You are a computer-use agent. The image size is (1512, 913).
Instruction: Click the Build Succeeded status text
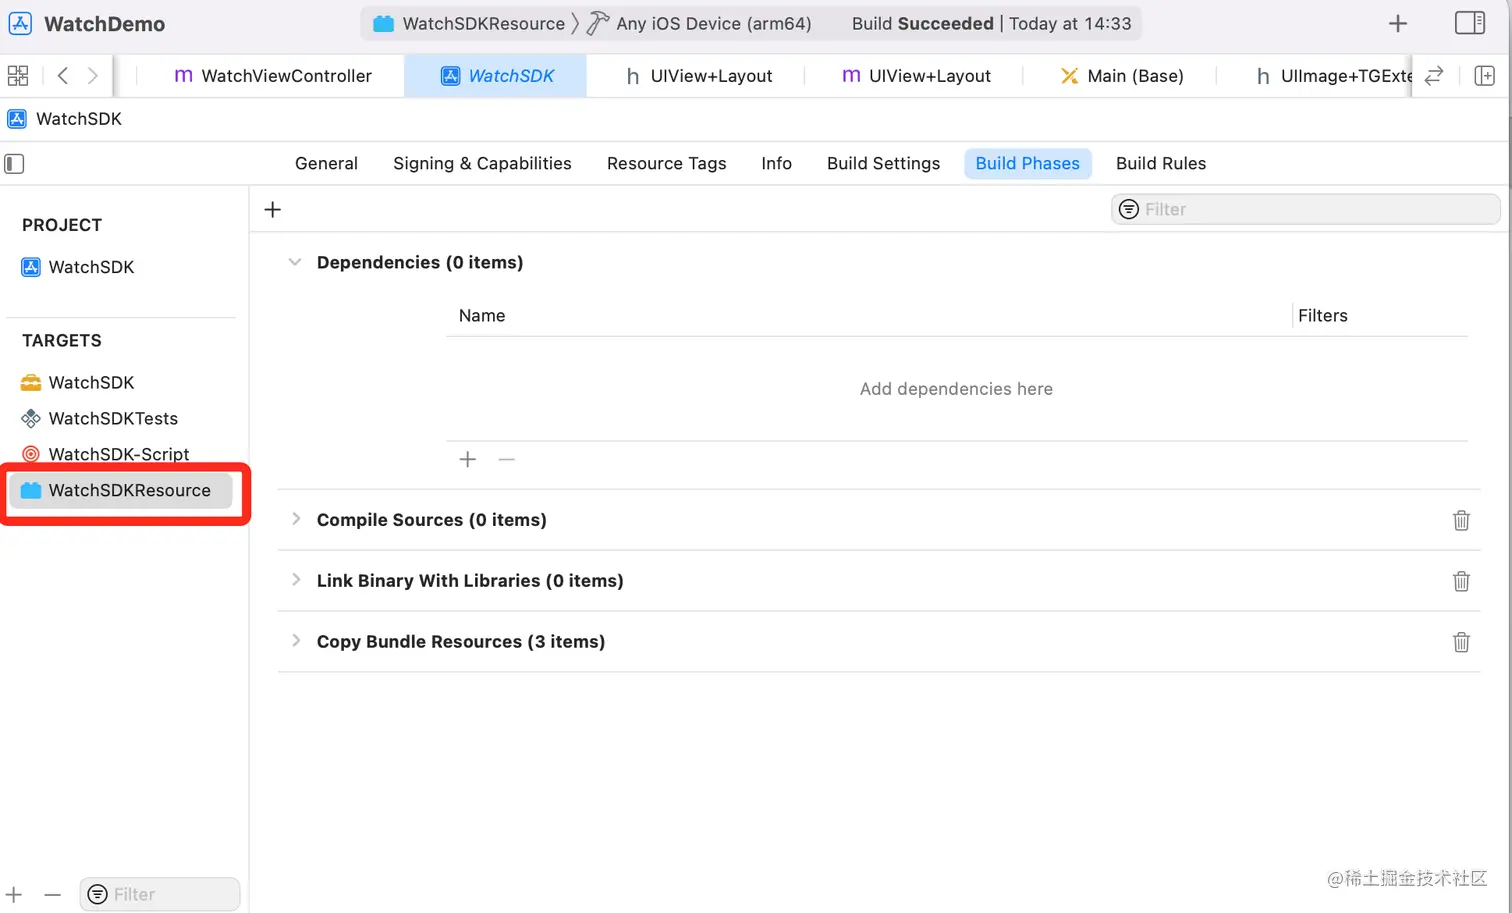click(923, 23)
